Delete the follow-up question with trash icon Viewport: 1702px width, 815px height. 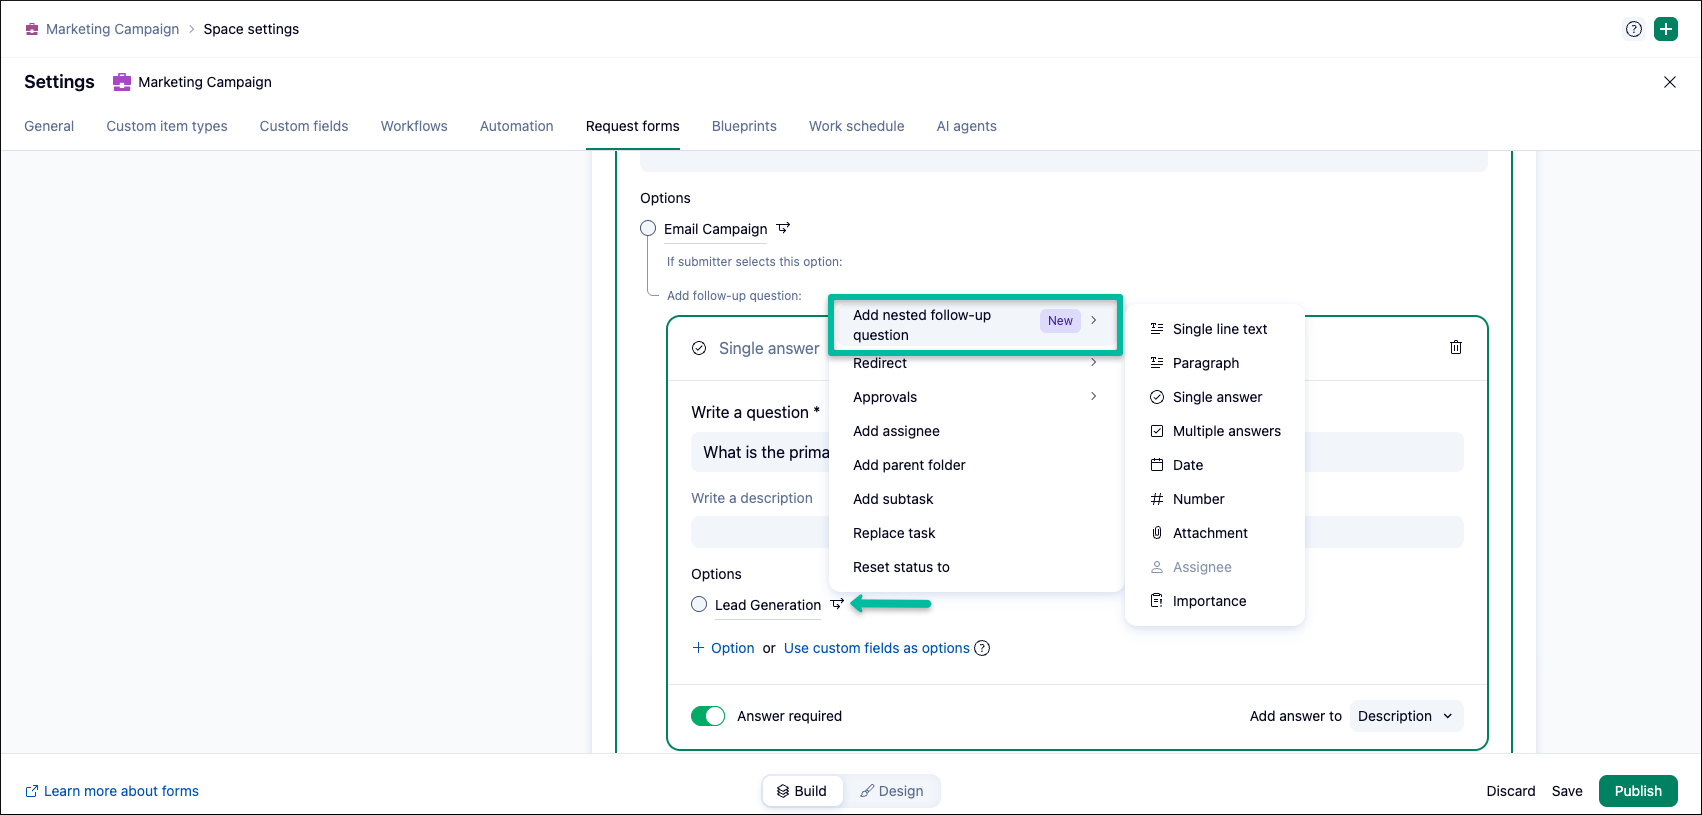click(1456, 347)
